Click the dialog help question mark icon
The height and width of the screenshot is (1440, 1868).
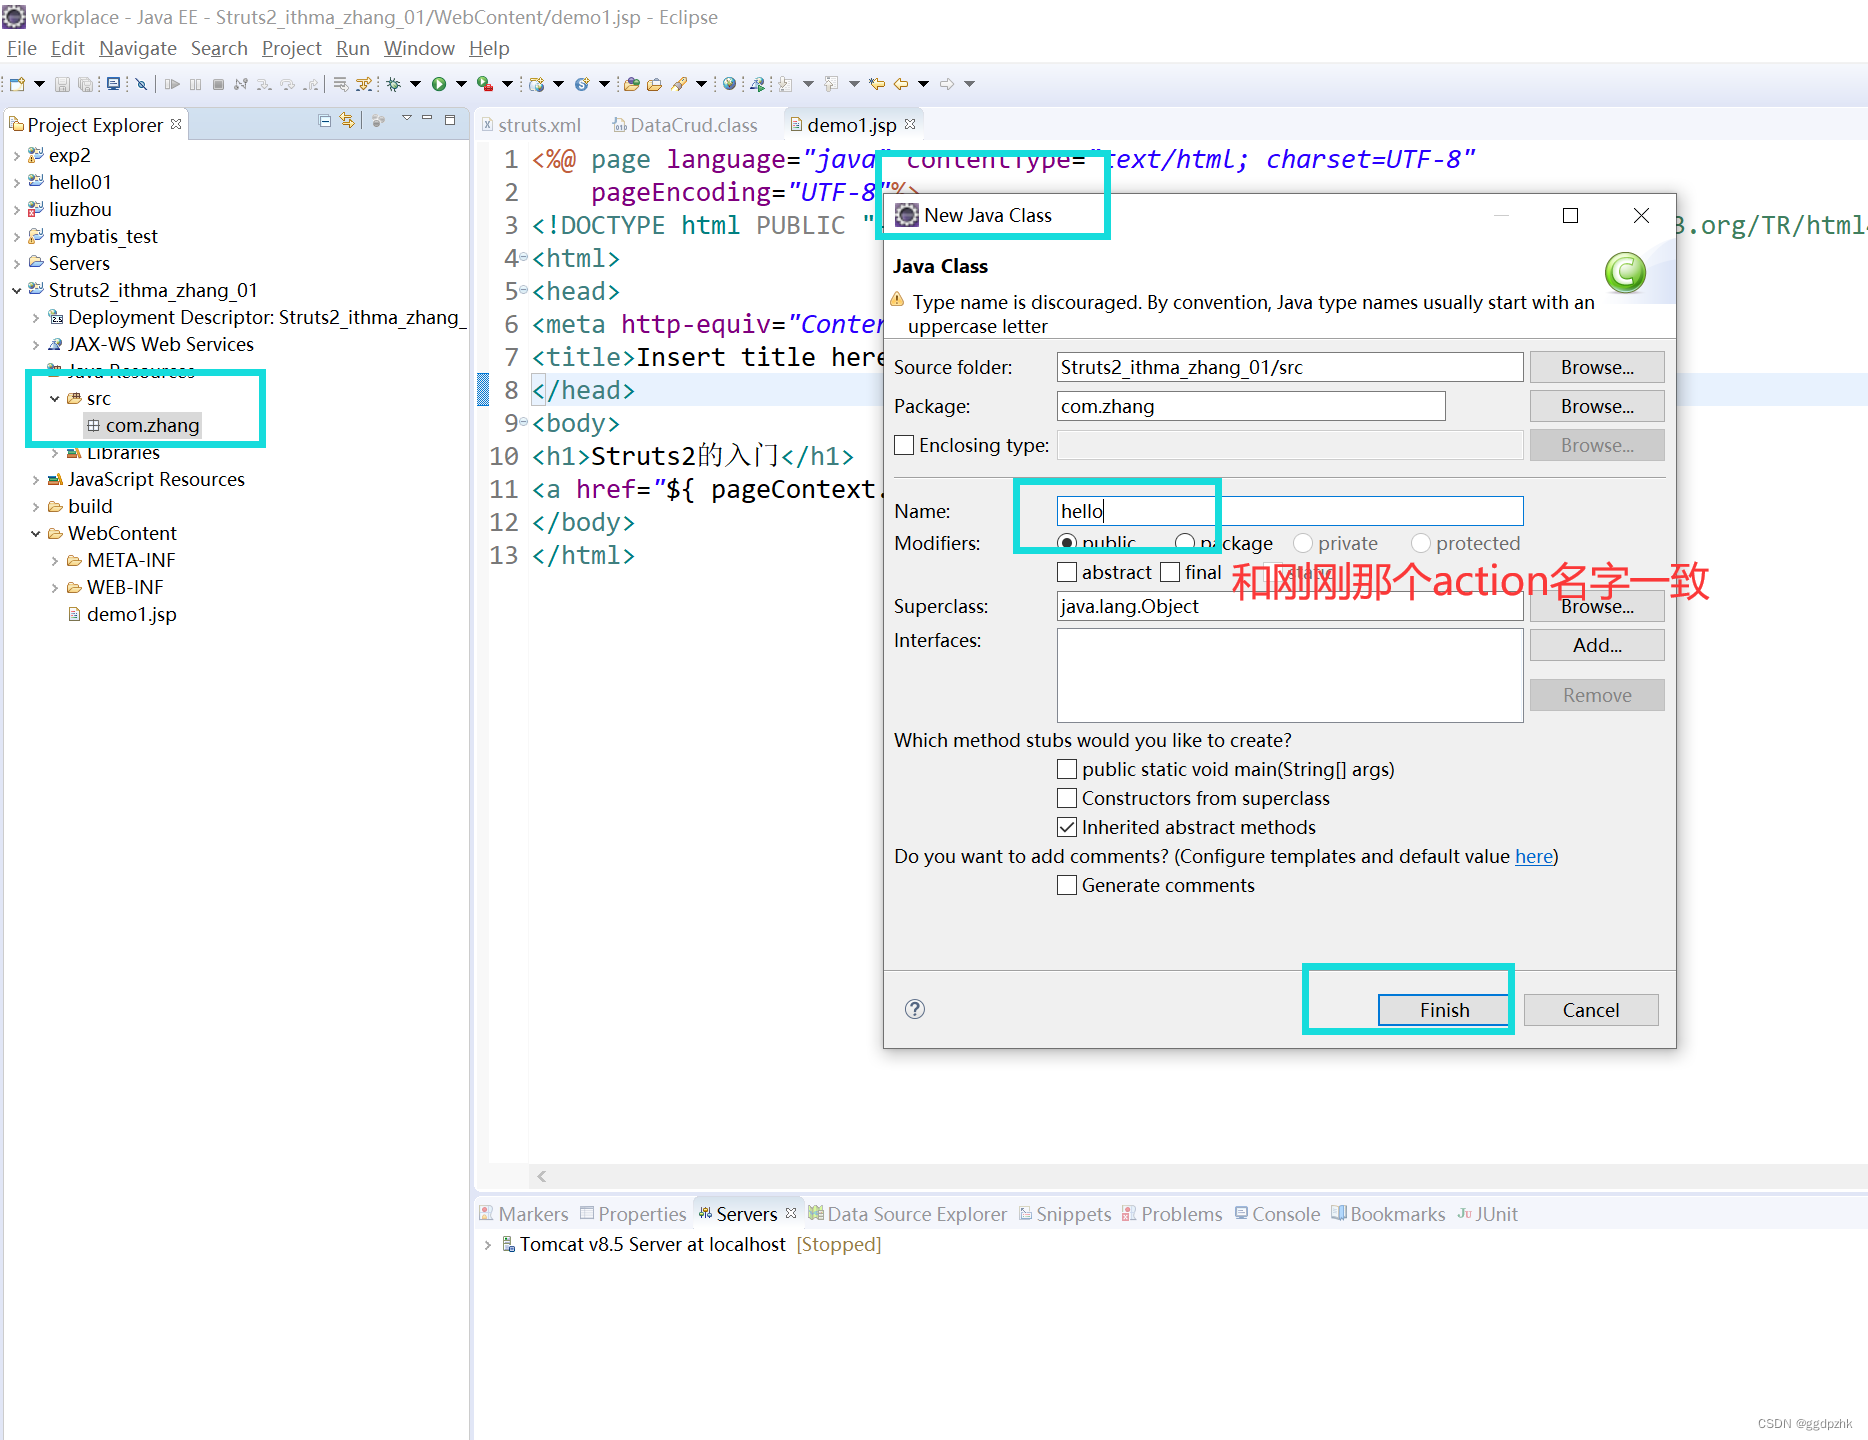pos(914,1009)
